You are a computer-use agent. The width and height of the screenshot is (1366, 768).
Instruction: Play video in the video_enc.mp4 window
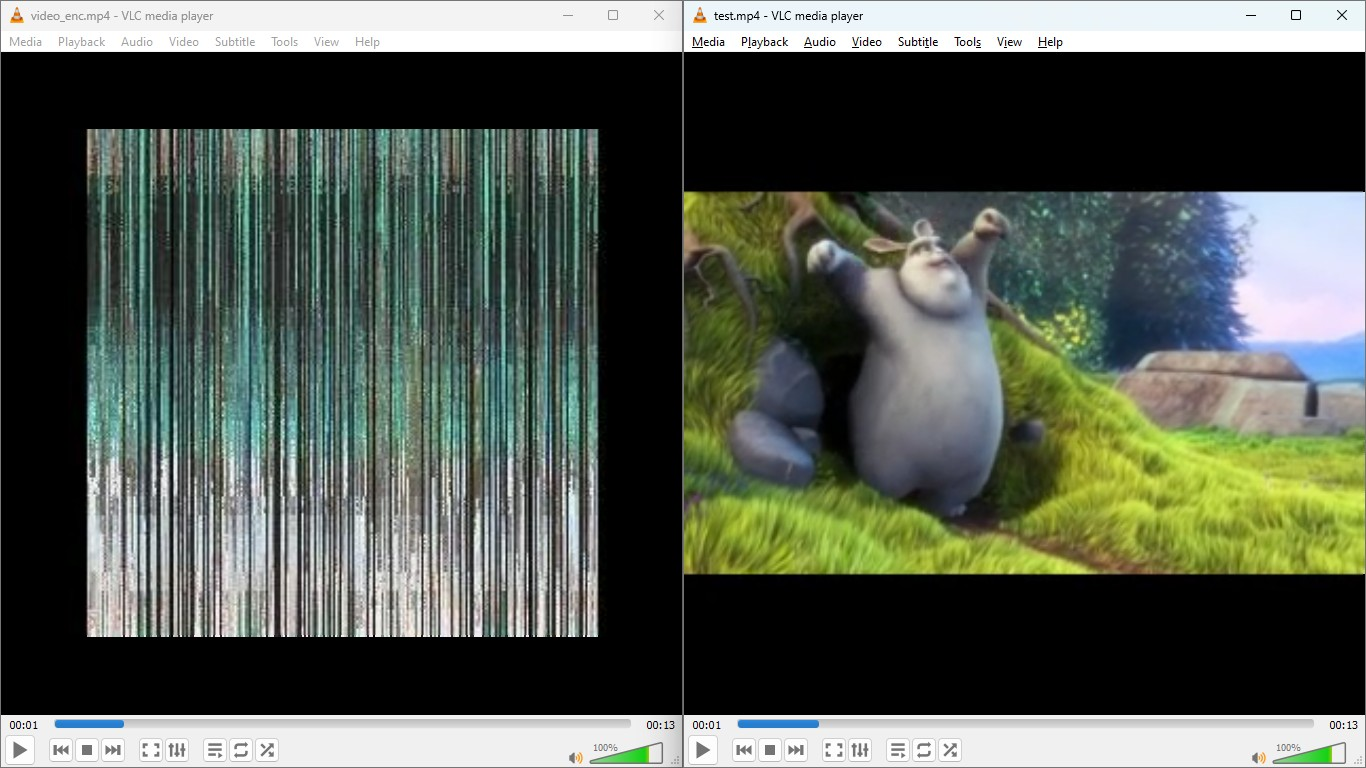20,750
